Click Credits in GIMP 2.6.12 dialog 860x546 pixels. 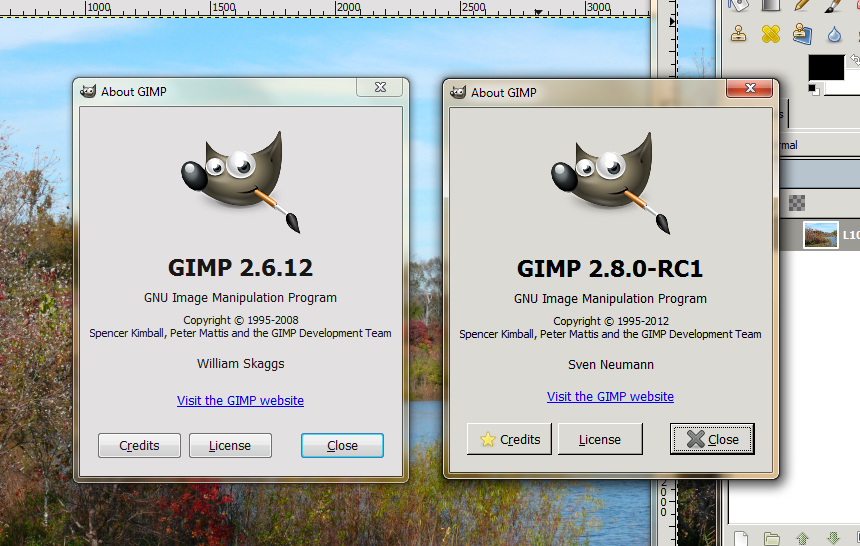point(139,445)
